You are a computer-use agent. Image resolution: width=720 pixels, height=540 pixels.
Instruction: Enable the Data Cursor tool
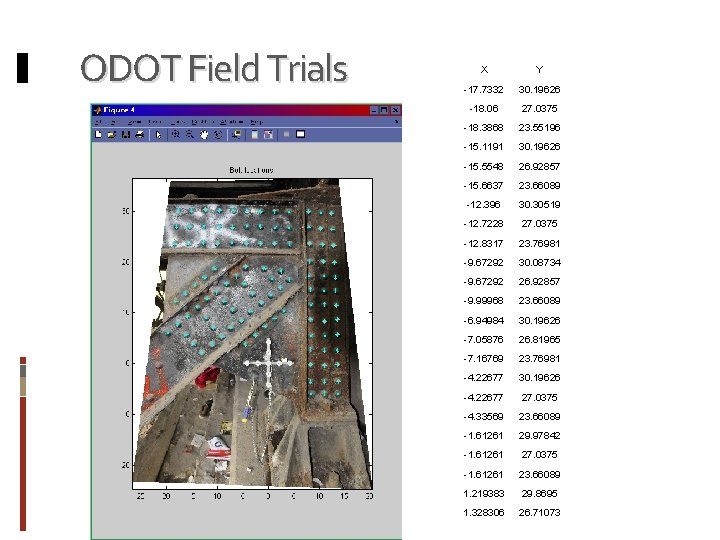236,135
